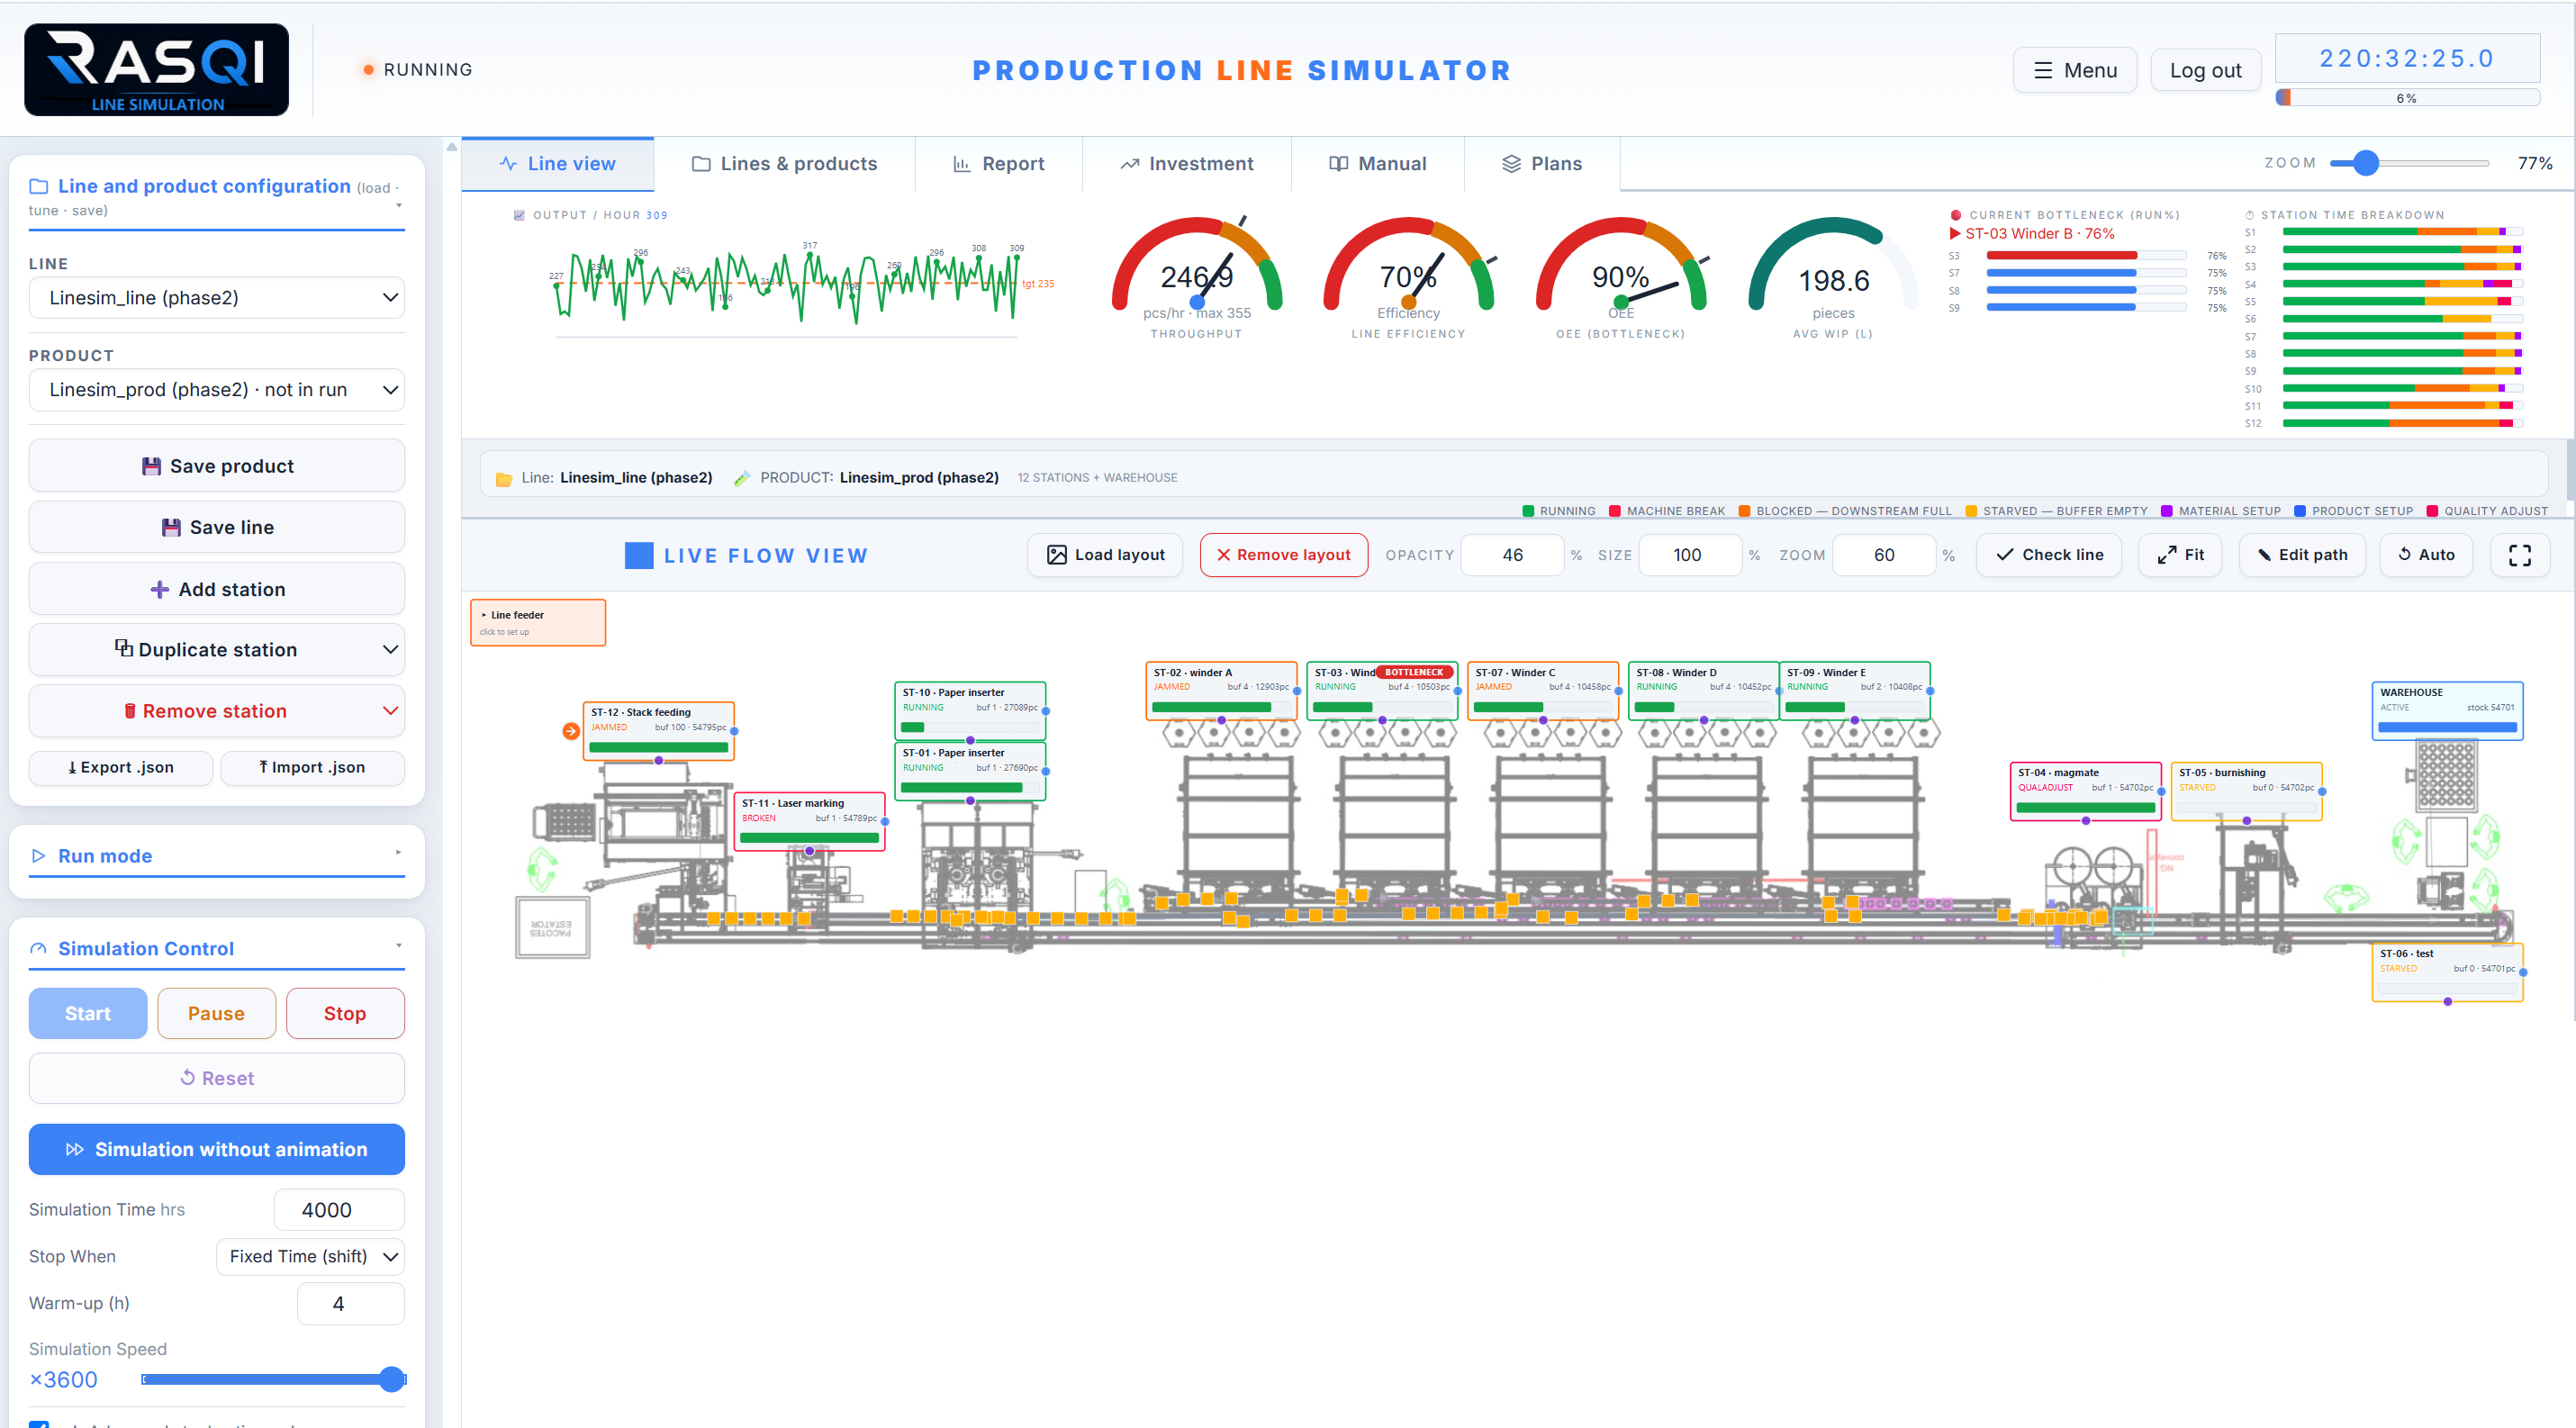2576x1428 pixels.
Task: Click the copy icon on Duplicate station
Action: 123,648
